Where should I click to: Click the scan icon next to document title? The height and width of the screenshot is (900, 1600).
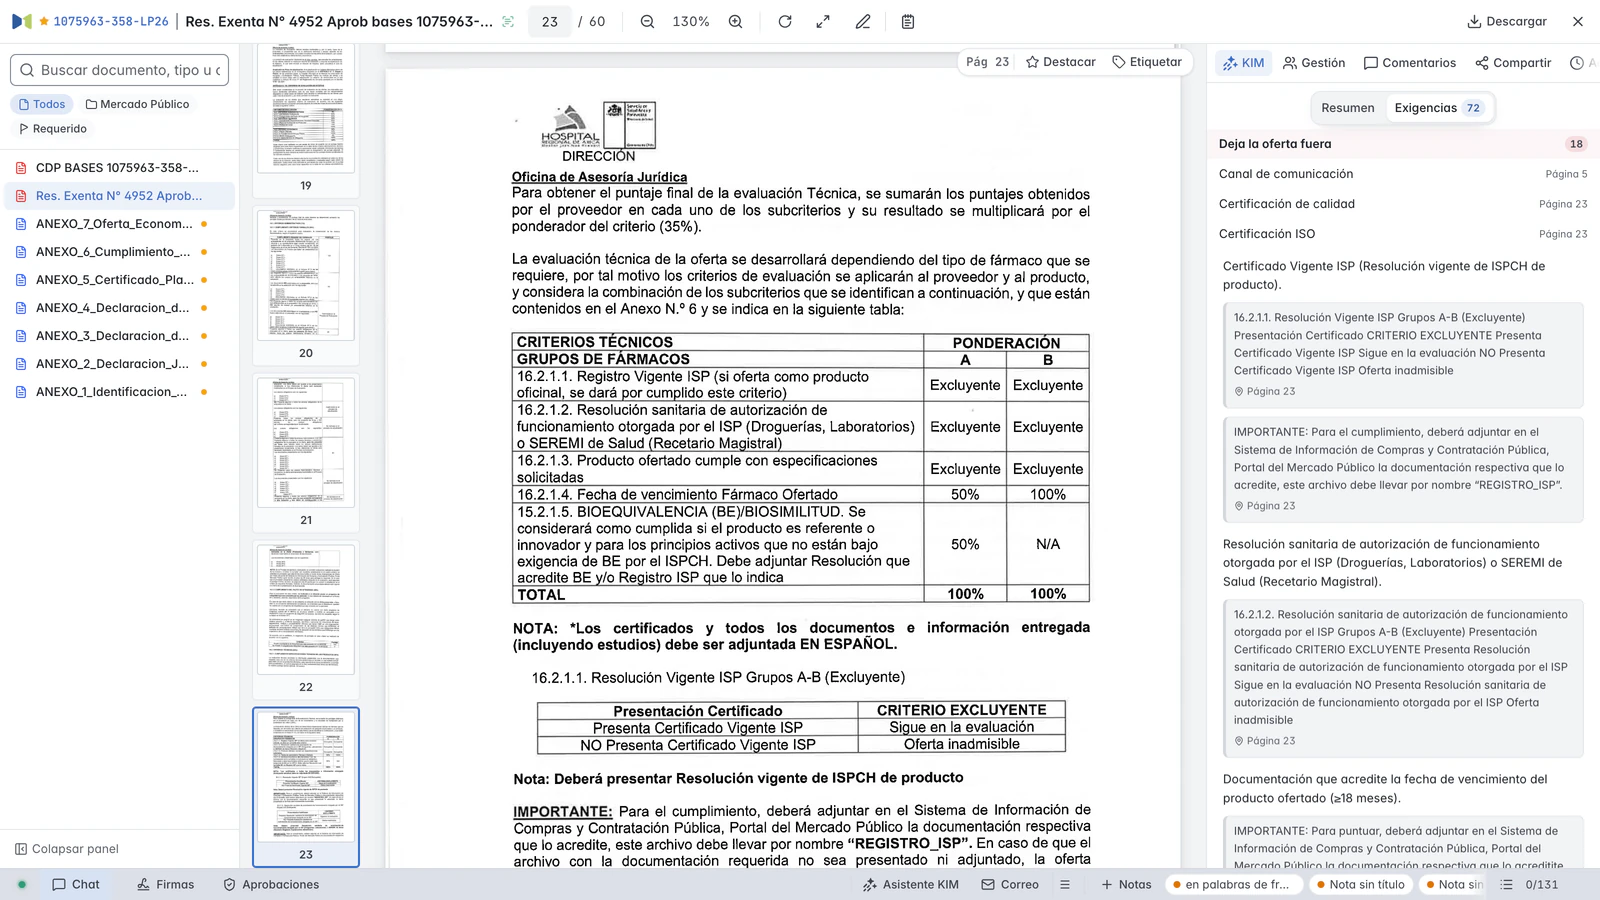click(508, 22)
